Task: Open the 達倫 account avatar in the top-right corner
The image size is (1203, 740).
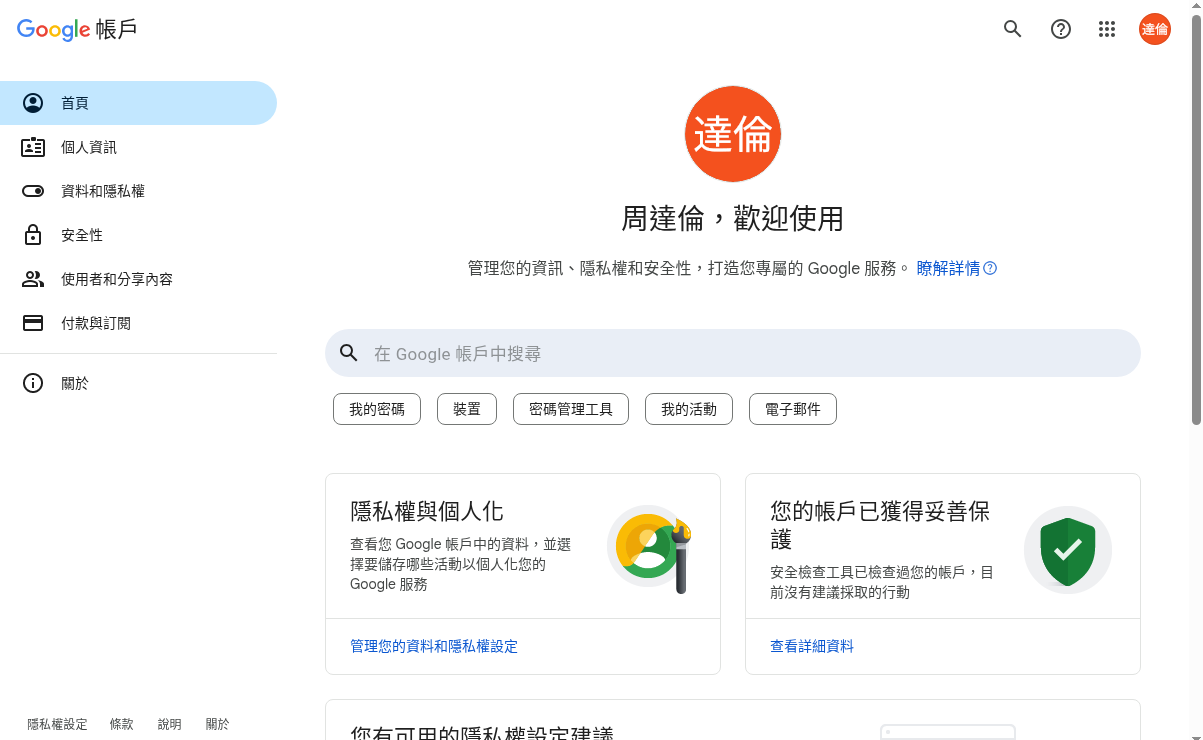Action: pyautogui.click(x=1155, y=29)
